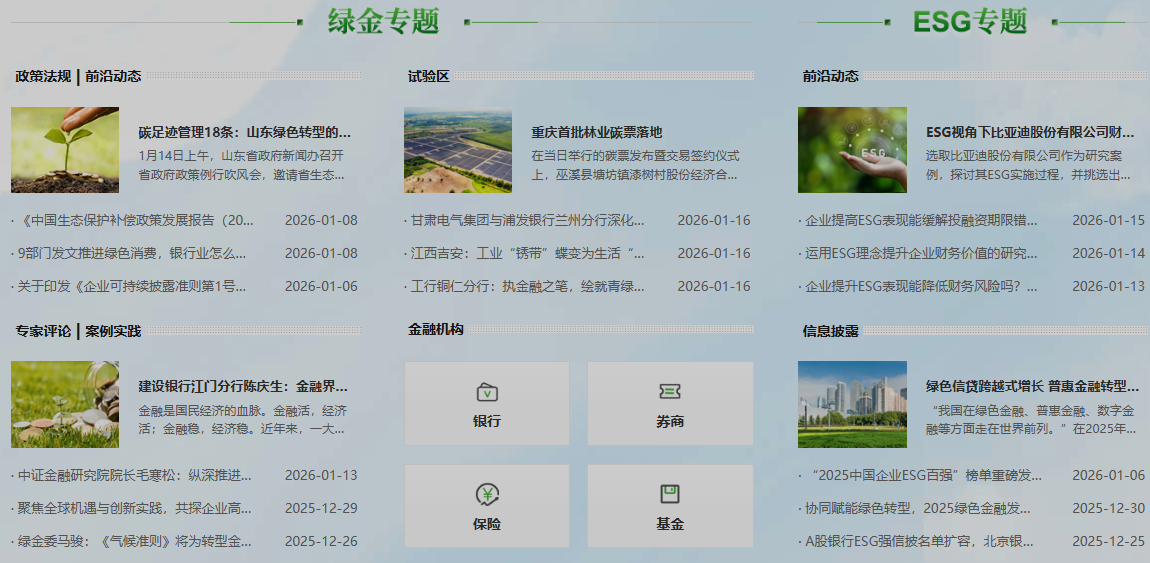Open headline 碳足迹管理18条：山东绿色转型的
The width and height of the screenshot is (1150, 563).
pos(244,133)
